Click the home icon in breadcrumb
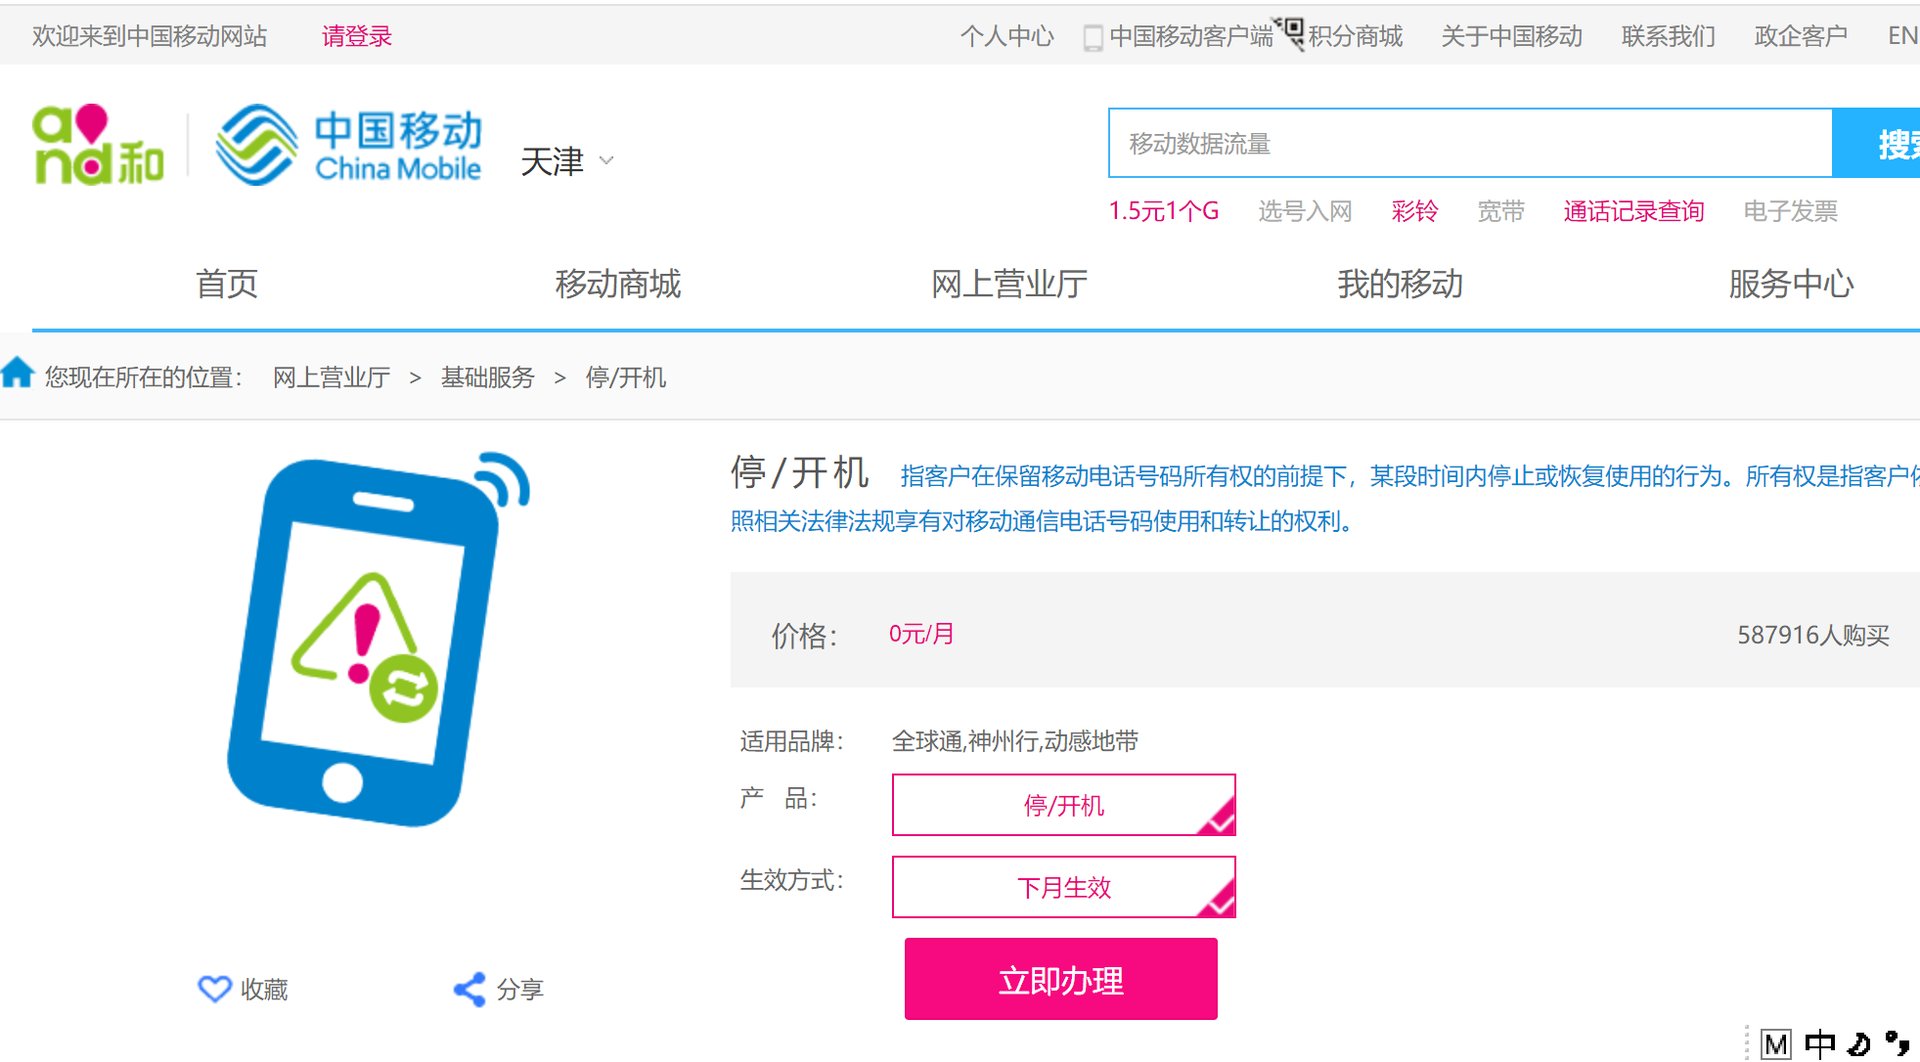1920x1062 pixels. [17, 372]
